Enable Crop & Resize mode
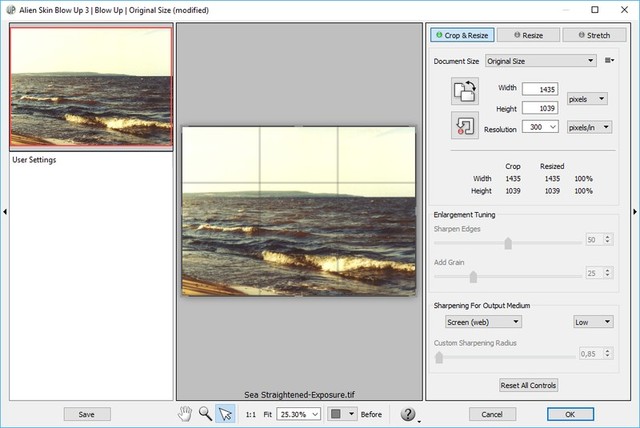 [461, 35]
